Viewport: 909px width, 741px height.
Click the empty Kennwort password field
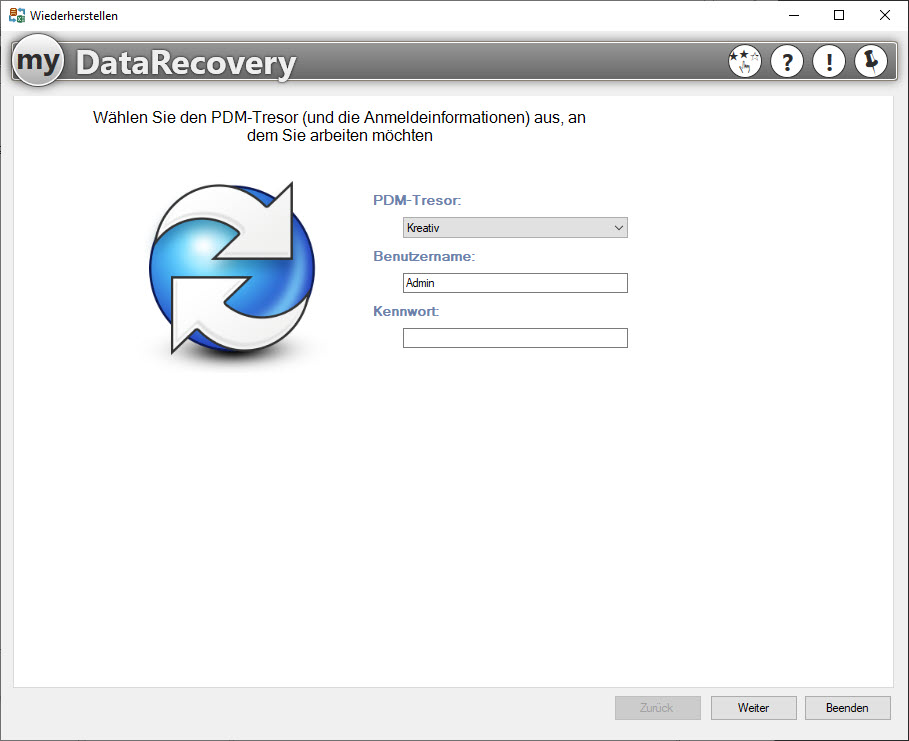coord(515,338)
